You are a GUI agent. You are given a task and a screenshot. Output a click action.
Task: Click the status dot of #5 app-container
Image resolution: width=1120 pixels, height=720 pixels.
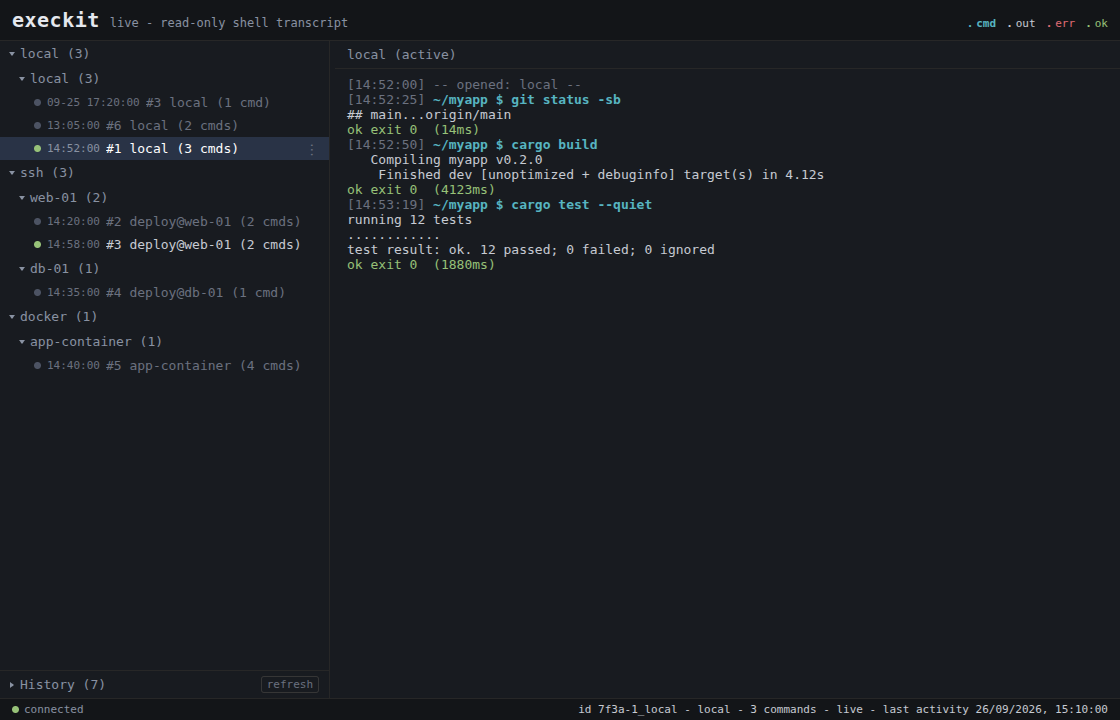38,365
